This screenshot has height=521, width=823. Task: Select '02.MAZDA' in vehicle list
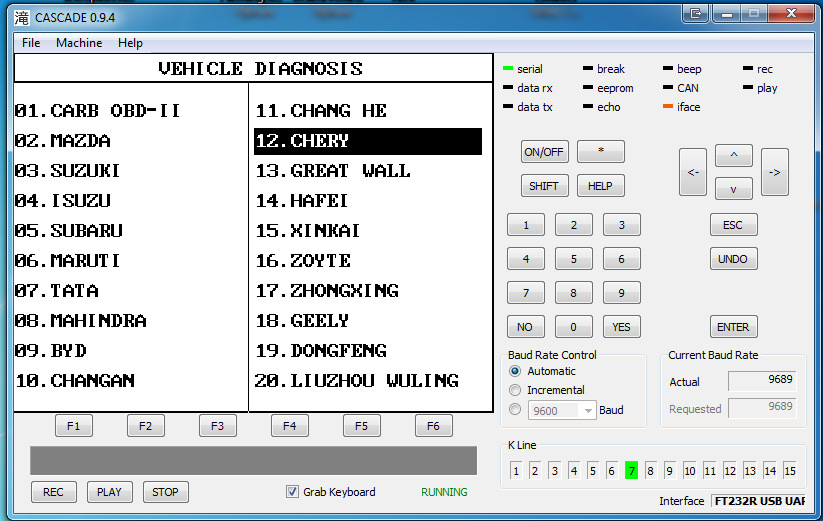pyautogui.click(x=62, y=141)
